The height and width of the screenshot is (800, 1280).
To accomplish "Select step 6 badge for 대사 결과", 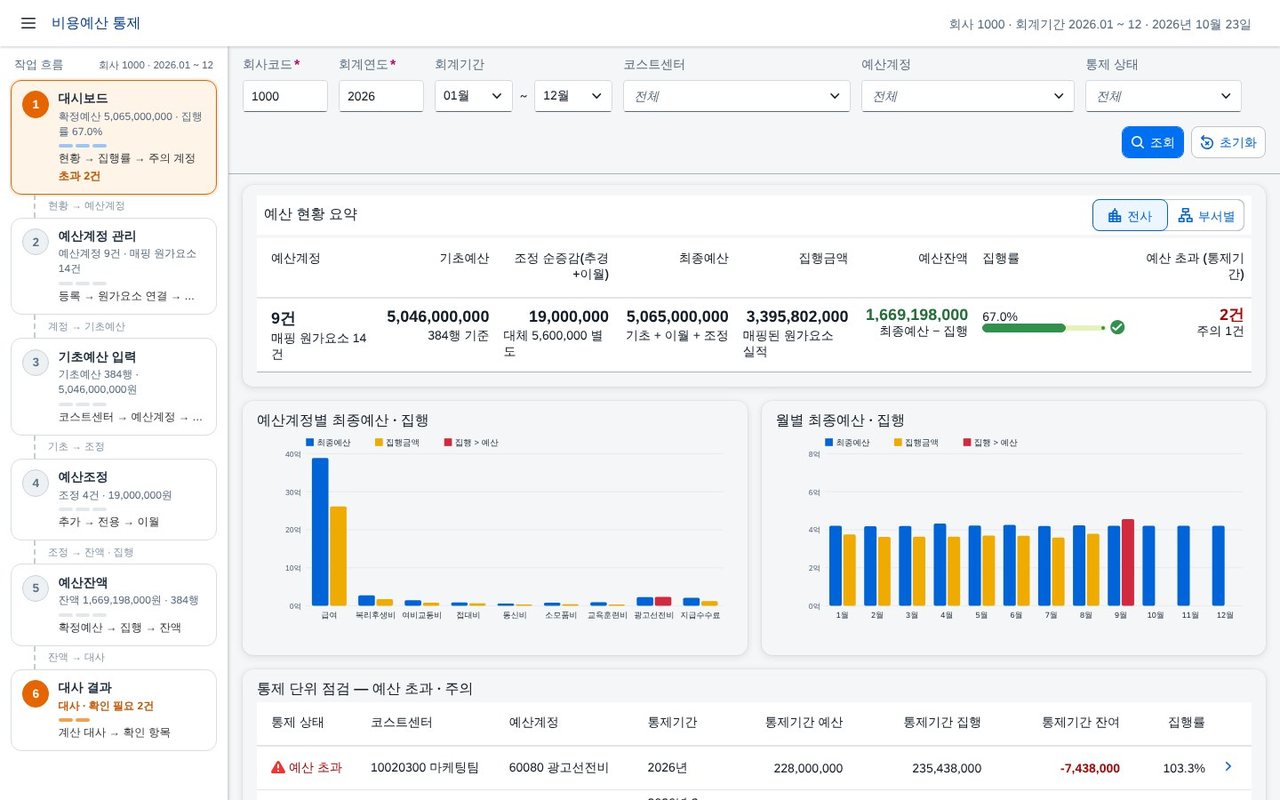I will (35, 693).
